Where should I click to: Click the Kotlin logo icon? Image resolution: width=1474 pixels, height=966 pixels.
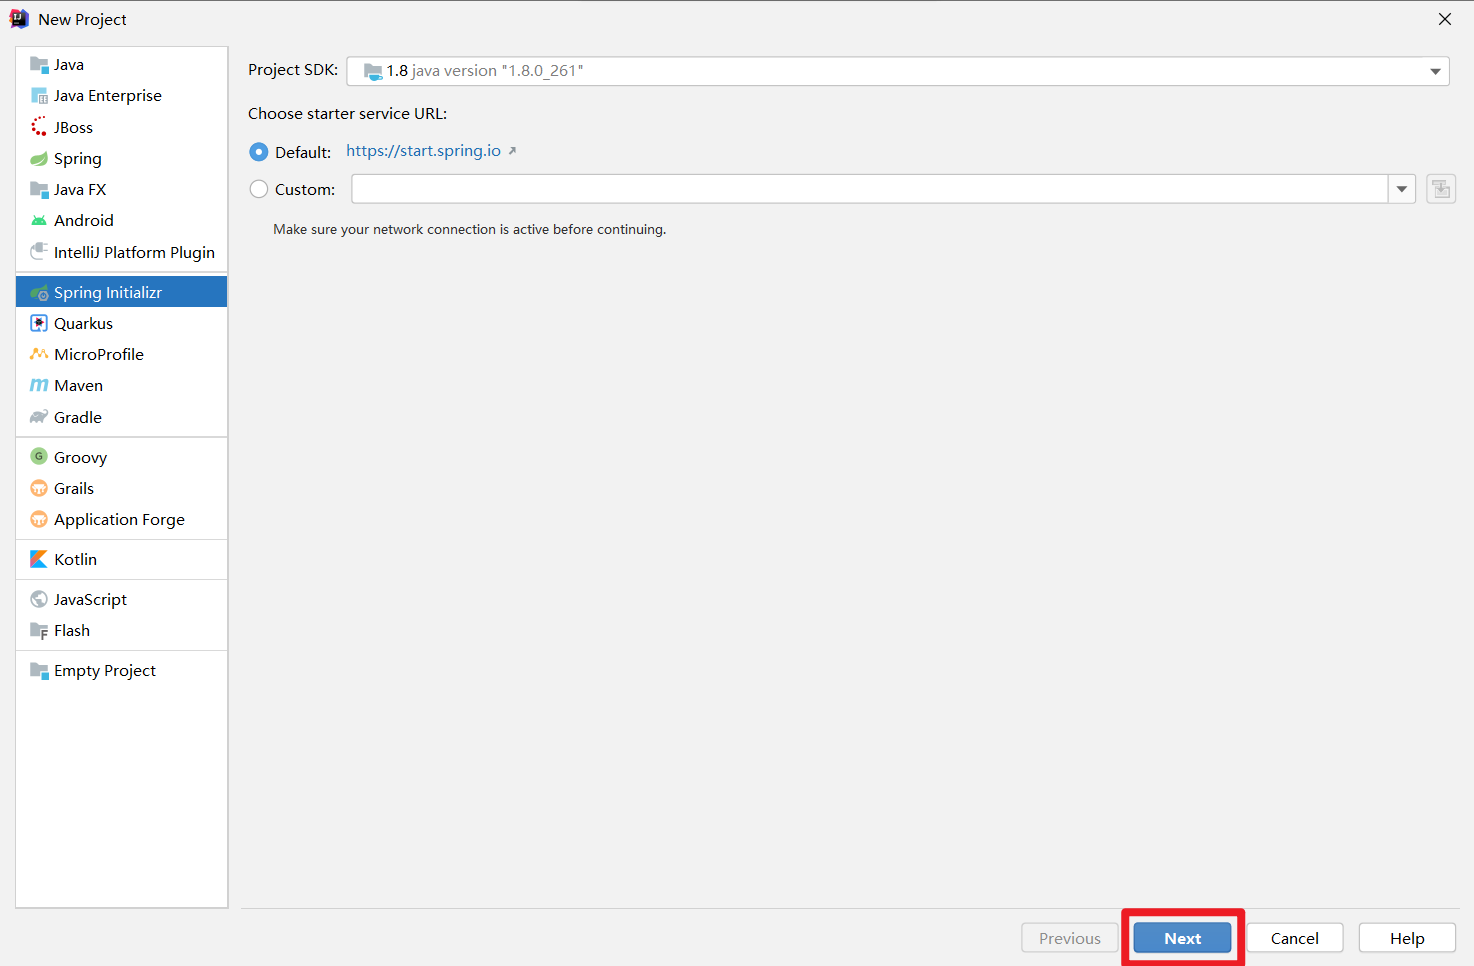pyautogui.click(x=39, y=559)
